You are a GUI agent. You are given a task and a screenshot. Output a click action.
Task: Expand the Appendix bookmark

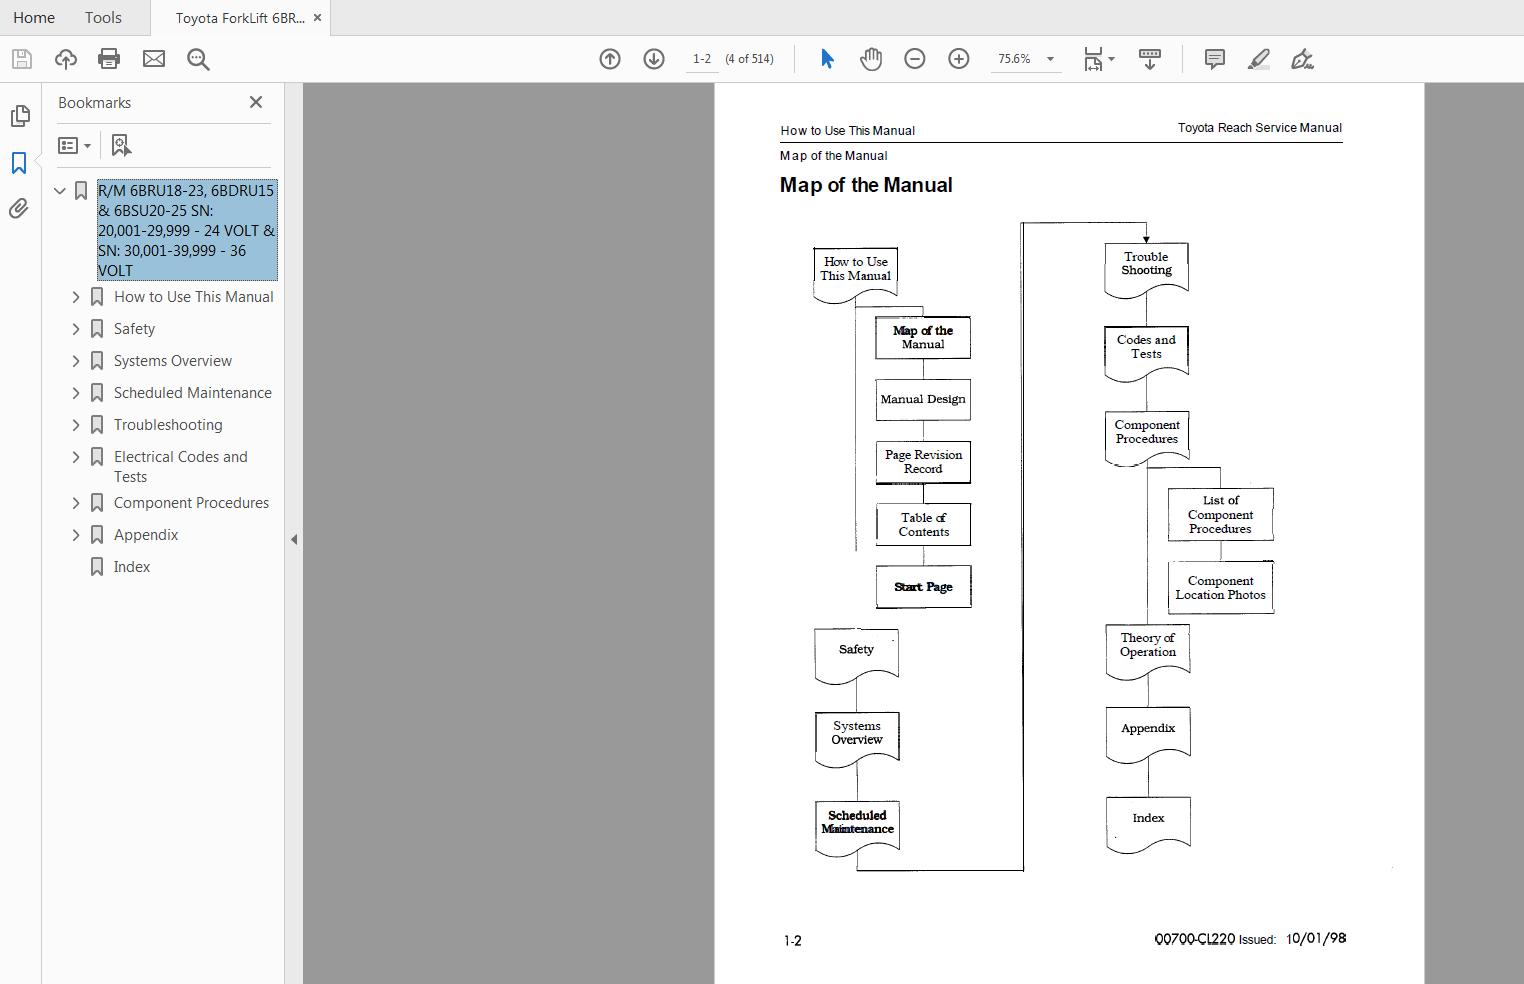[x=76, y=535]
